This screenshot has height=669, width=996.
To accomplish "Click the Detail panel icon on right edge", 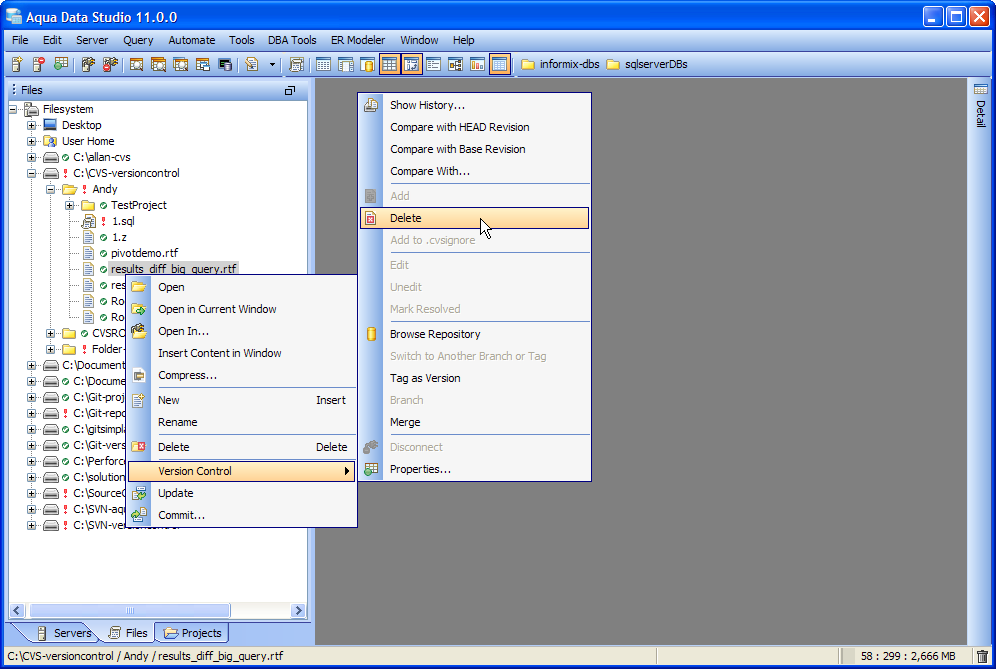I will pos(981,89).
